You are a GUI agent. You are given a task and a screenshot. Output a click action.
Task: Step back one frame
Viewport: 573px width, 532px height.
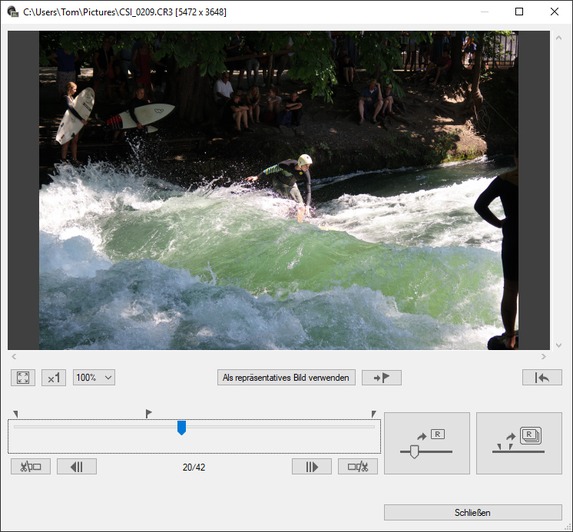tap(77, 467)
